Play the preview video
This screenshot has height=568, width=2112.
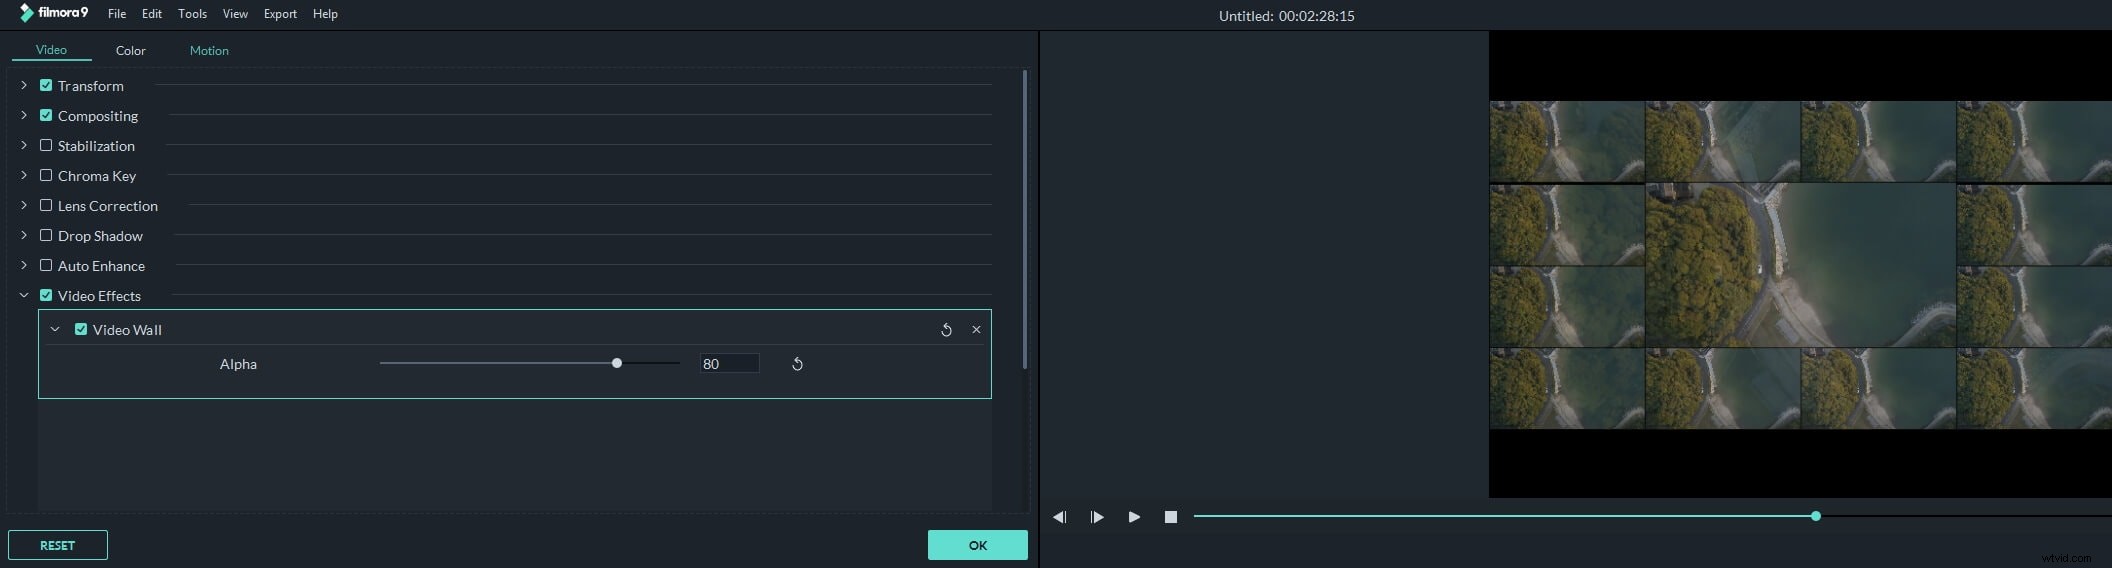click(1134, 517)
